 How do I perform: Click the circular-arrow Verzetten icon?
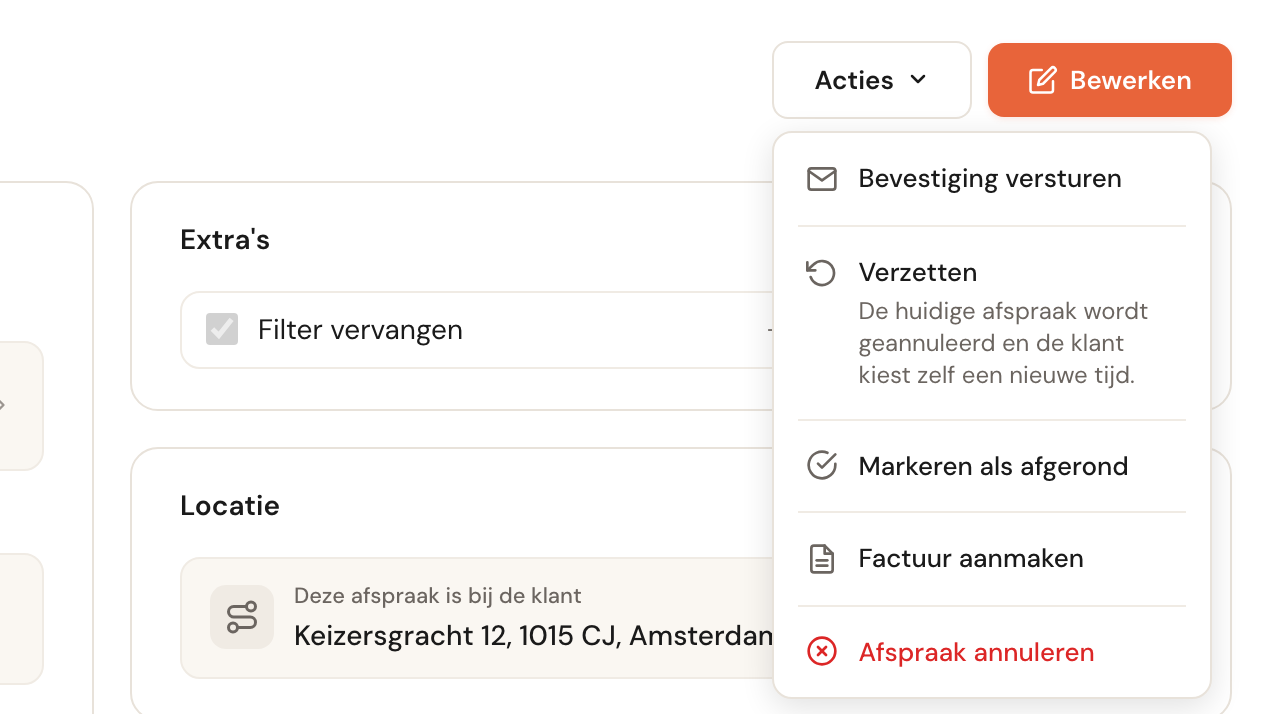tap(821, 272)
